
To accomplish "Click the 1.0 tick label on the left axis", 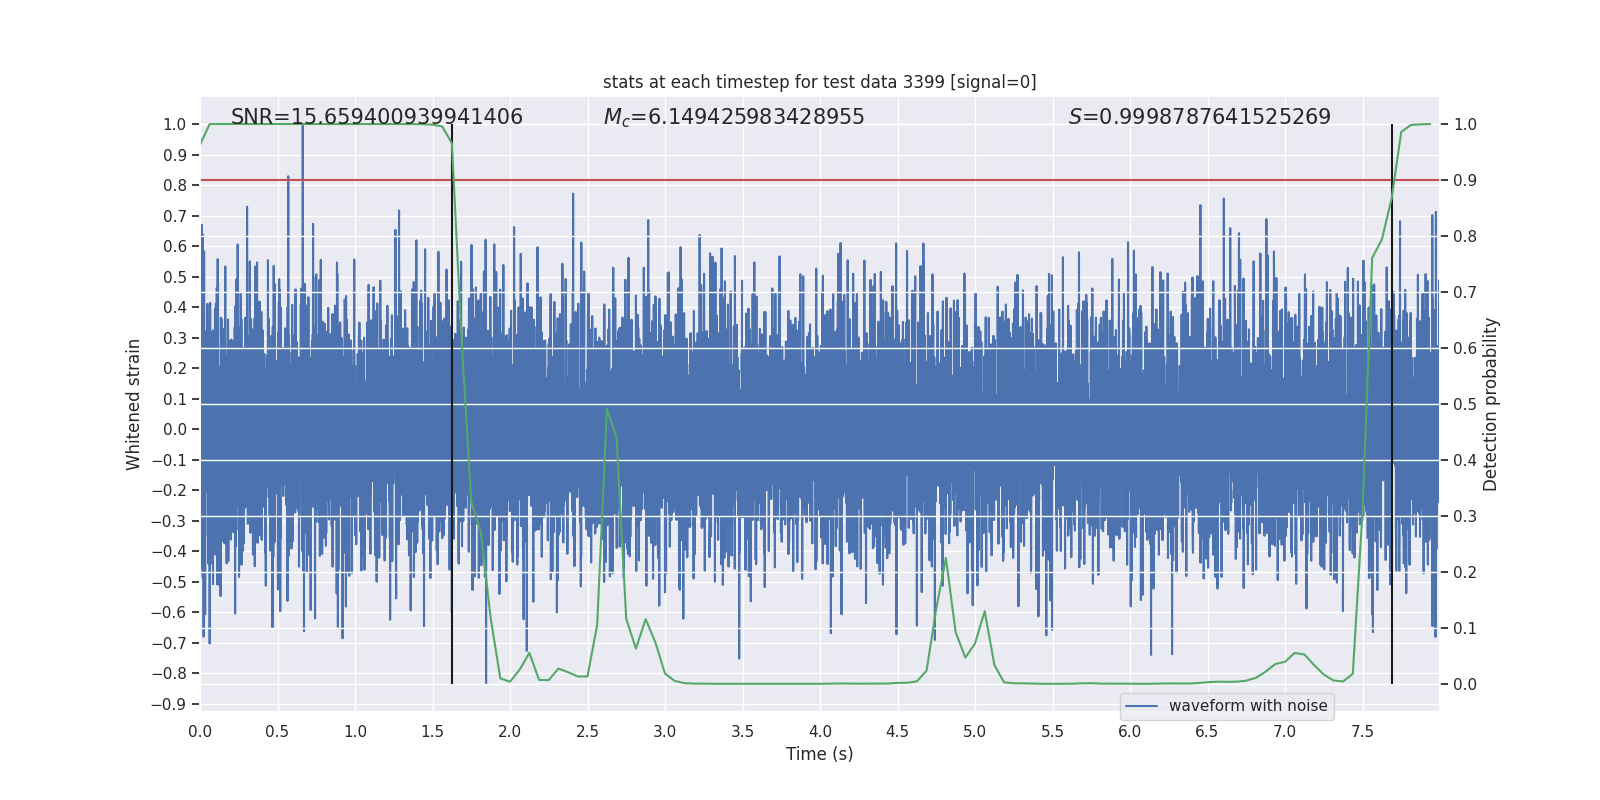I will (x=174, y=125).
